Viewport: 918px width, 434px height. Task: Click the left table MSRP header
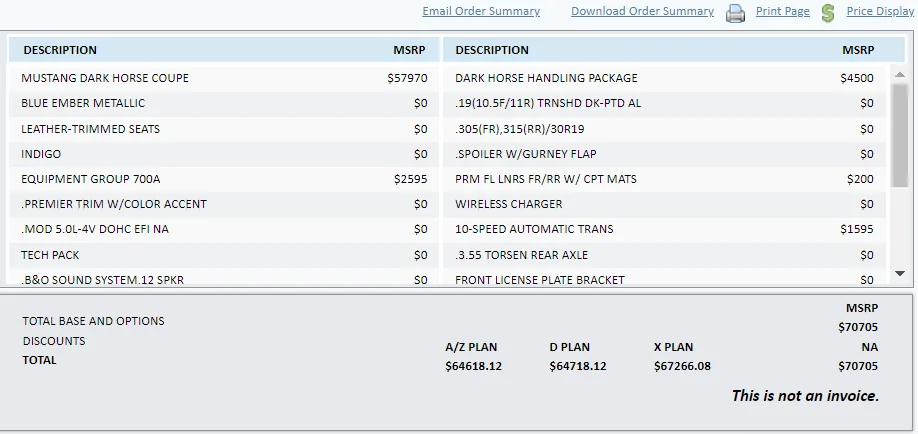pos(409,50)
